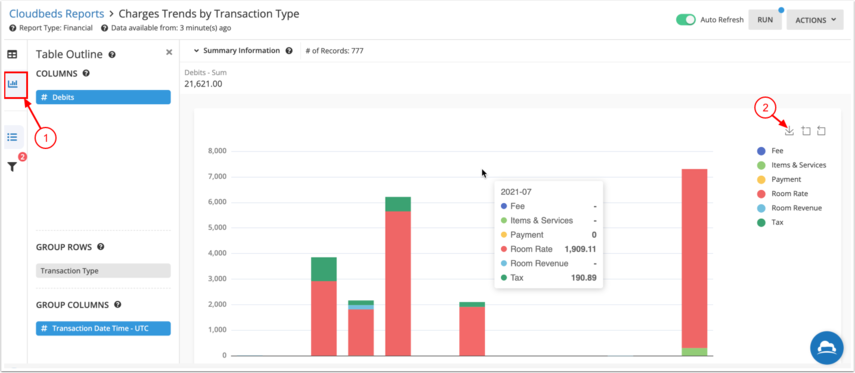
Task: Open the Cloudbeds Reports breadcrumb link
Action: pos(56,14)
